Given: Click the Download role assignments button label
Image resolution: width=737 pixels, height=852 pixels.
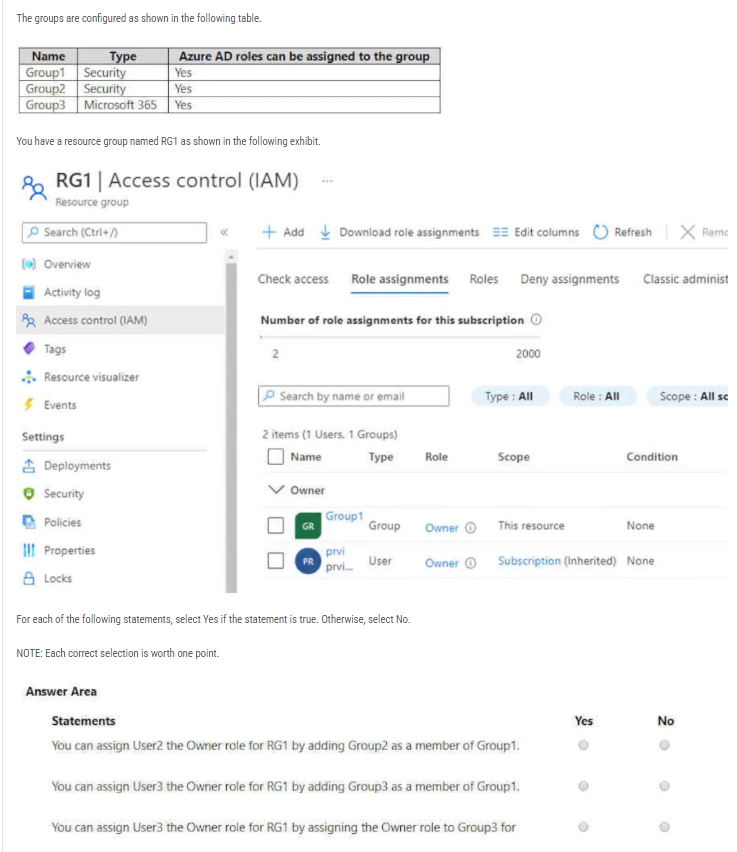Looking at the screenshot, I should coord(409,232).
